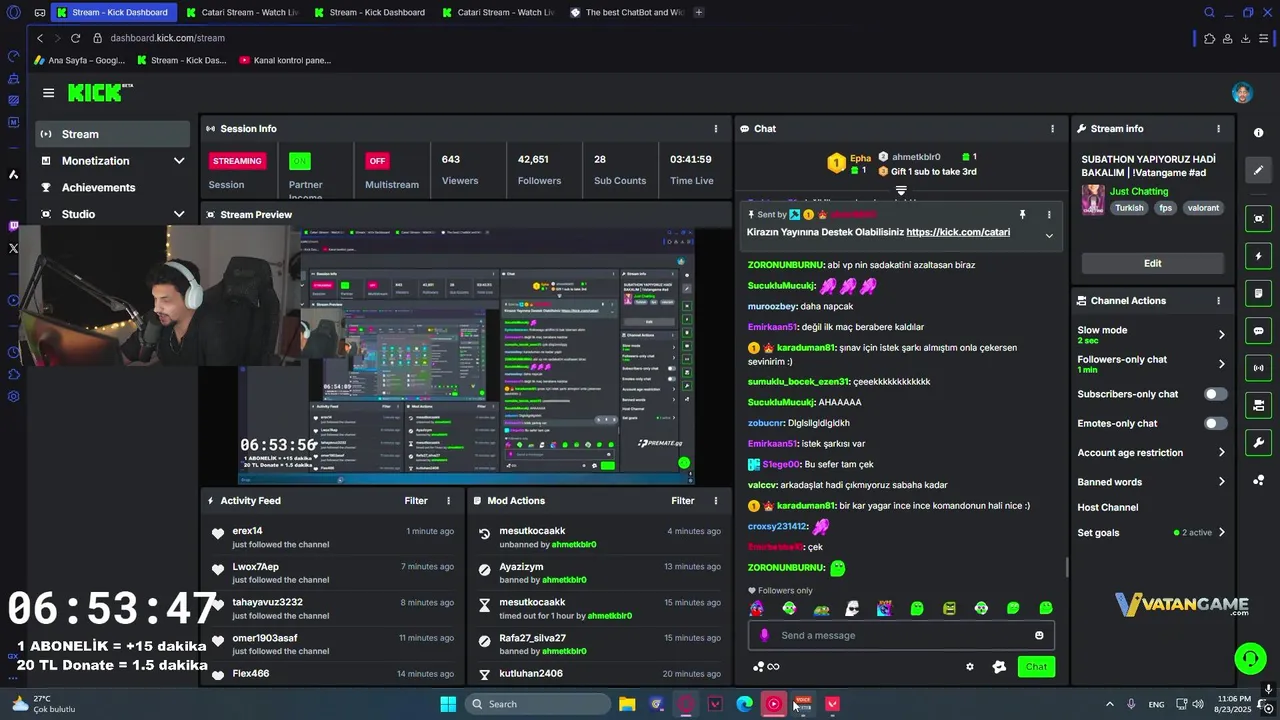
Task: Open pinned message three-dot menu
Action: click(x=1049, y=215)
